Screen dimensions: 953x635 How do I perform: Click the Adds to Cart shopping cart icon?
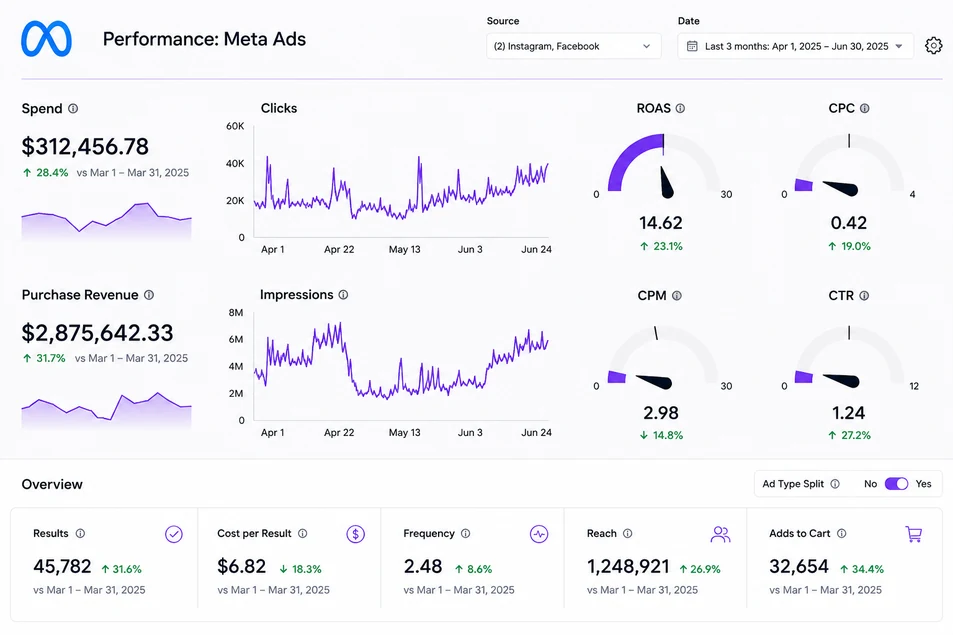913,534
